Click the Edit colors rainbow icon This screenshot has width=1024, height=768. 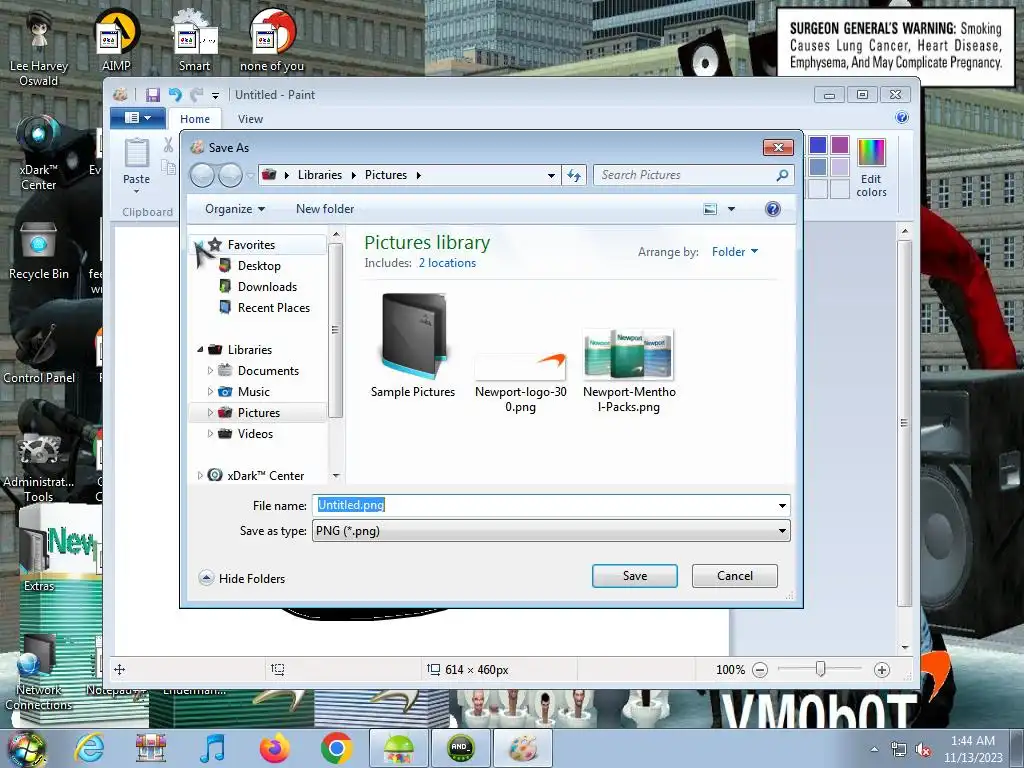coord(871,153)
